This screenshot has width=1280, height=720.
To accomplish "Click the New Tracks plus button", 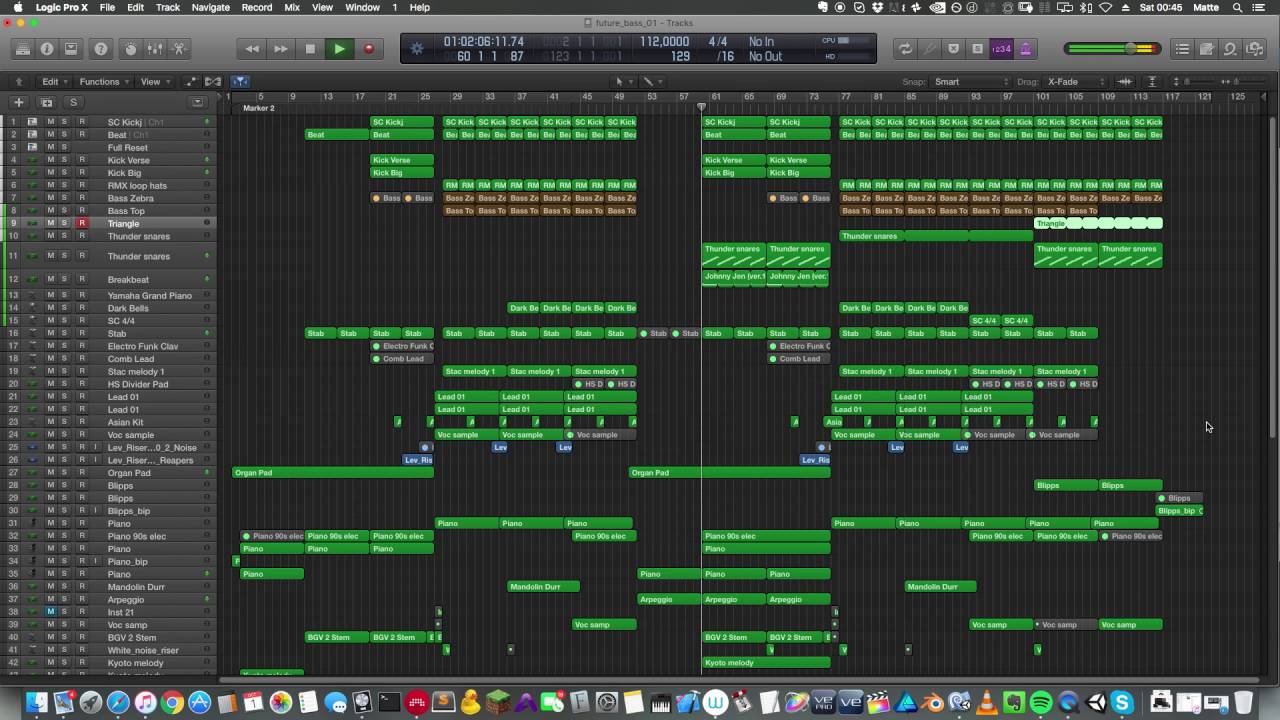I will [18, 102].
